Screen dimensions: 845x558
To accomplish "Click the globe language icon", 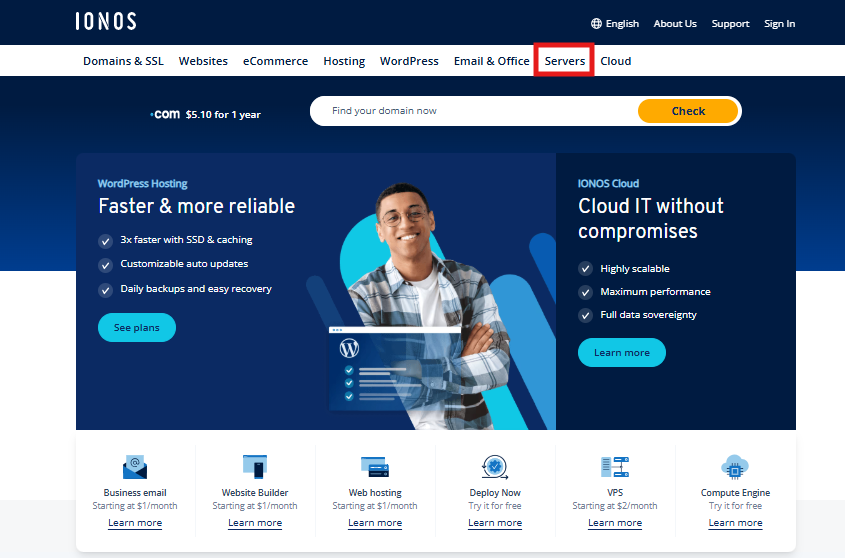I will point(596,24).
